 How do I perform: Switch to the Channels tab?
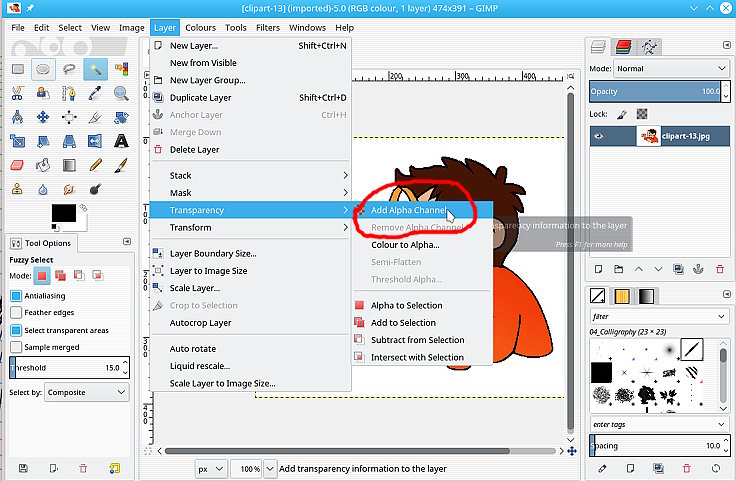click(x=624, y=46)
